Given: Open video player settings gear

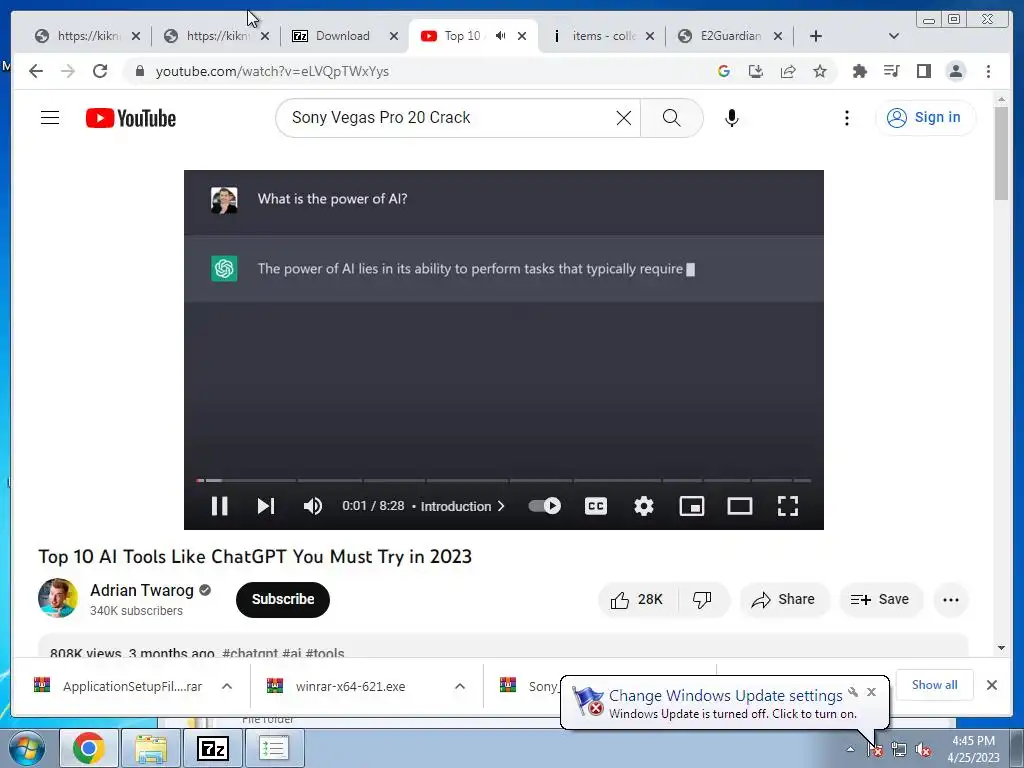Looking at the screenshot, I should (x=644, y=506).
